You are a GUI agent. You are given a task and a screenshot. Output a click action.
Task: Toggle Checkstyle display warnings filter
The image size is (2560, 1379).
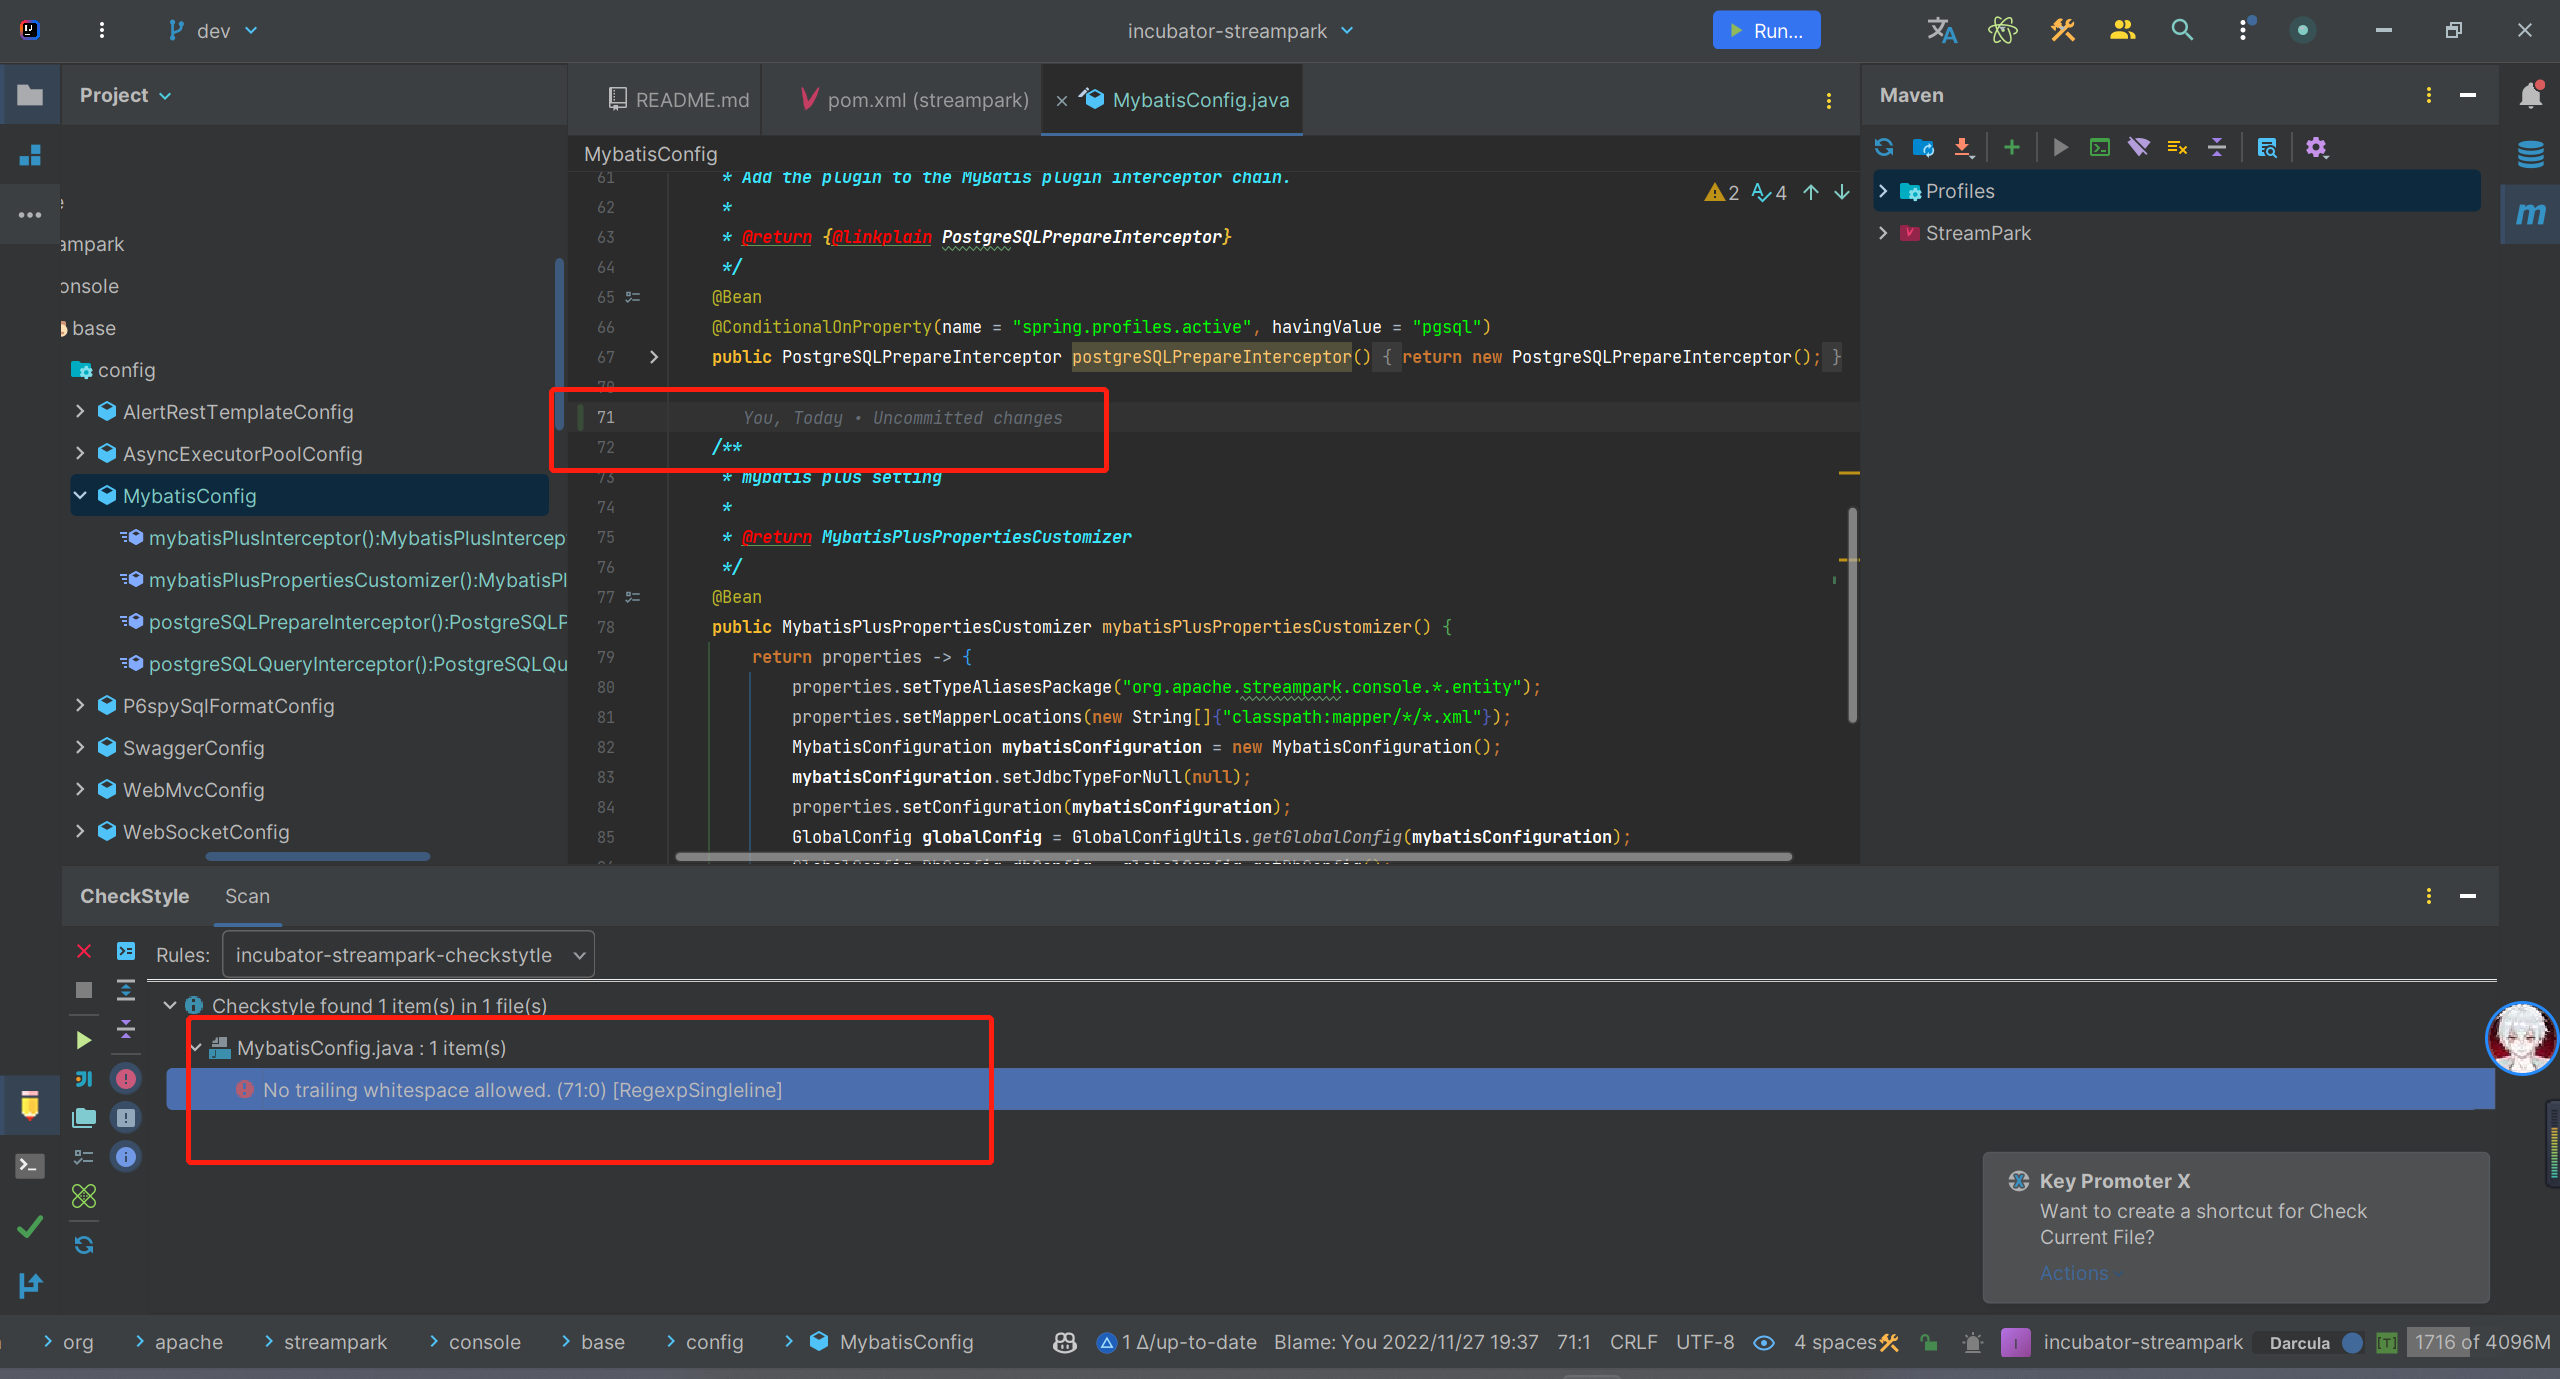[x=126, y=1118]
